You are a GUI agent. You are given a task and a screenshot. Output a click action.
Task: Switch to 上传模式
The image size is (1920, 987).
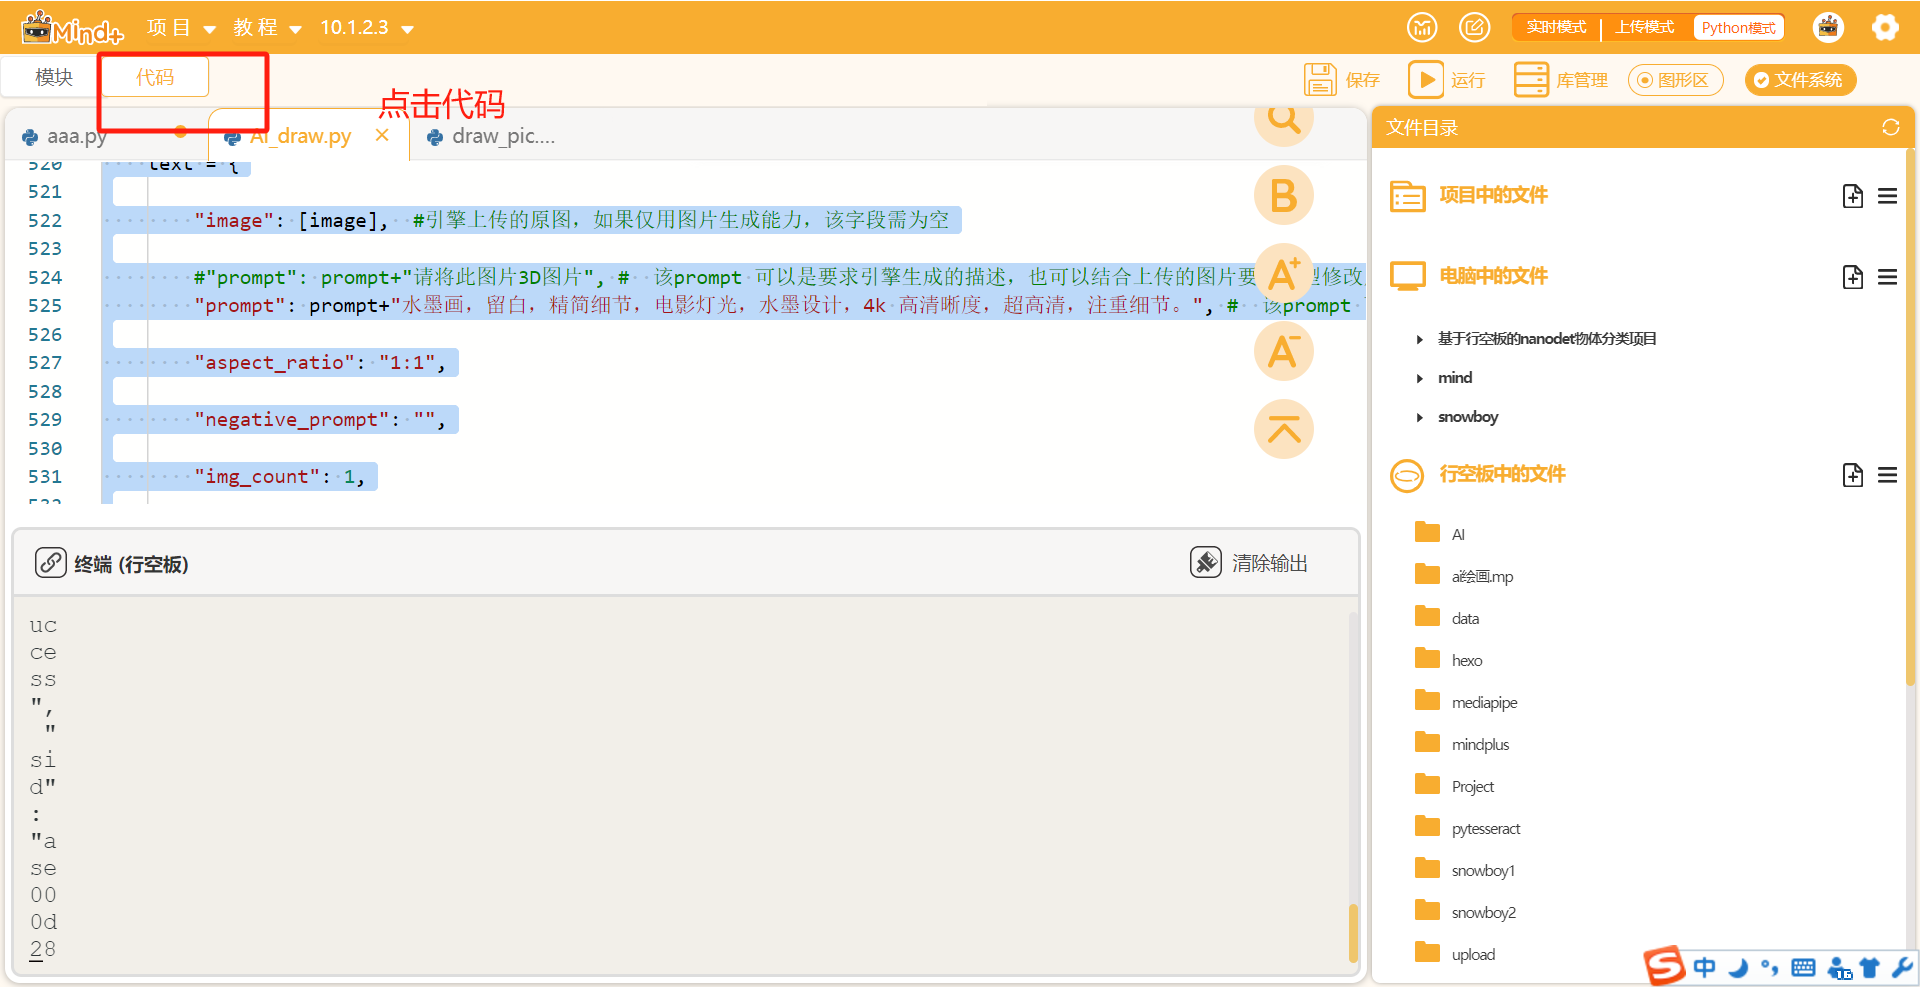tap(1644, 28)
